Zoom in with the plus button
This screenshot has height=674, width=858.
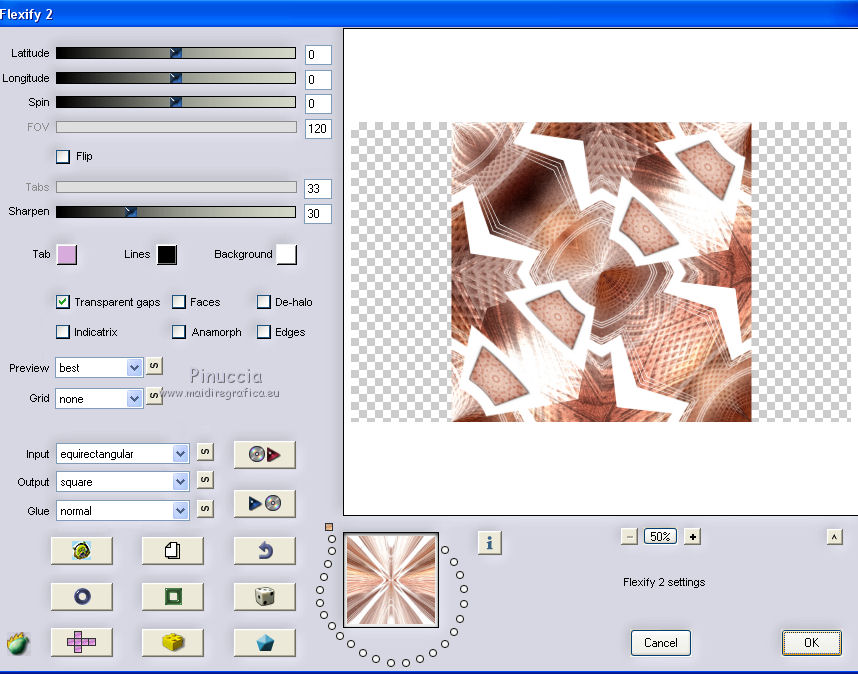click(x=692, y=537)
